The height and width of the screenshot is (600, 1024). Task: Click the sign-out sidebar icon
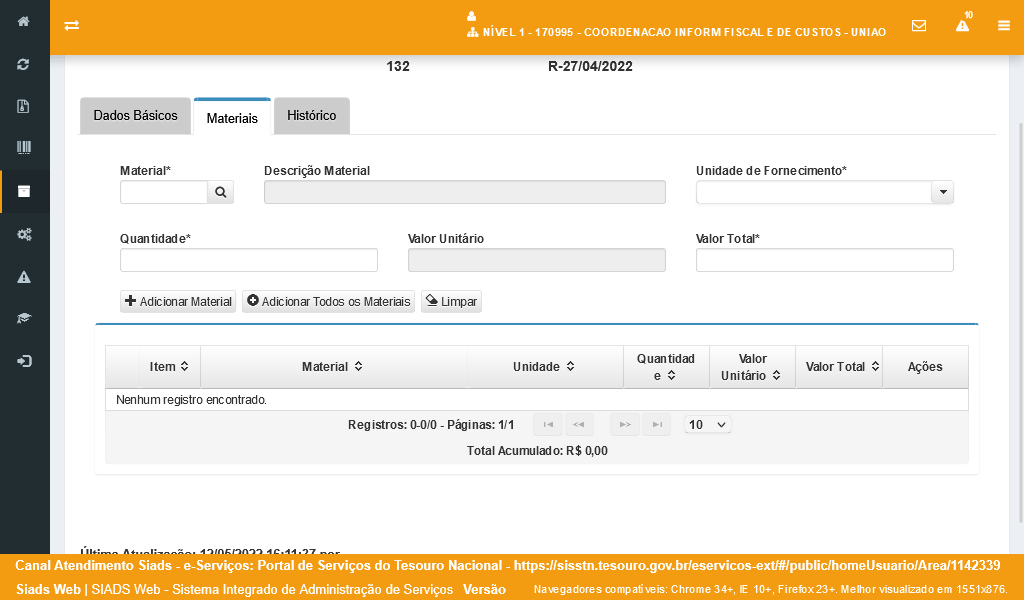pos(24,361)
